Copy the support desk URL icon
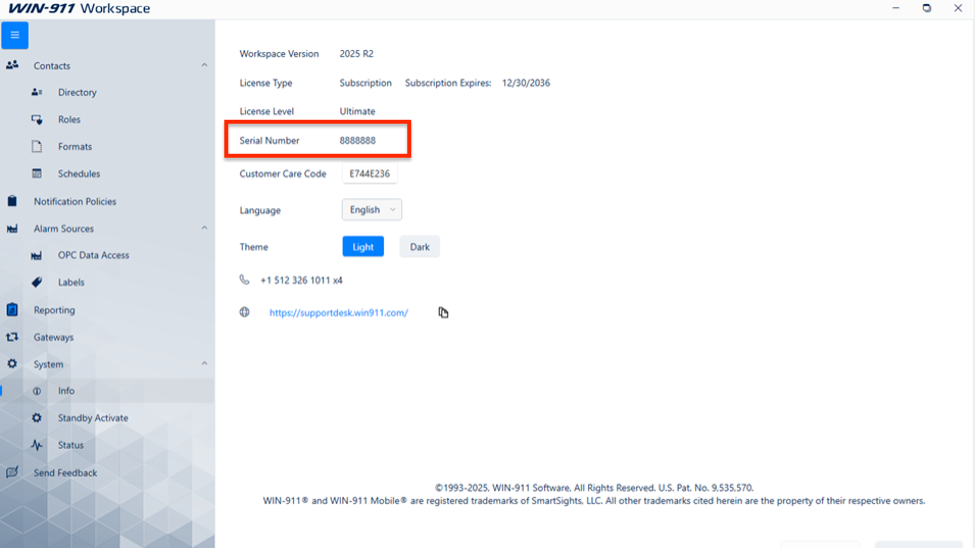Viewport: 979px width, 550px height. [x=443, y=312]
